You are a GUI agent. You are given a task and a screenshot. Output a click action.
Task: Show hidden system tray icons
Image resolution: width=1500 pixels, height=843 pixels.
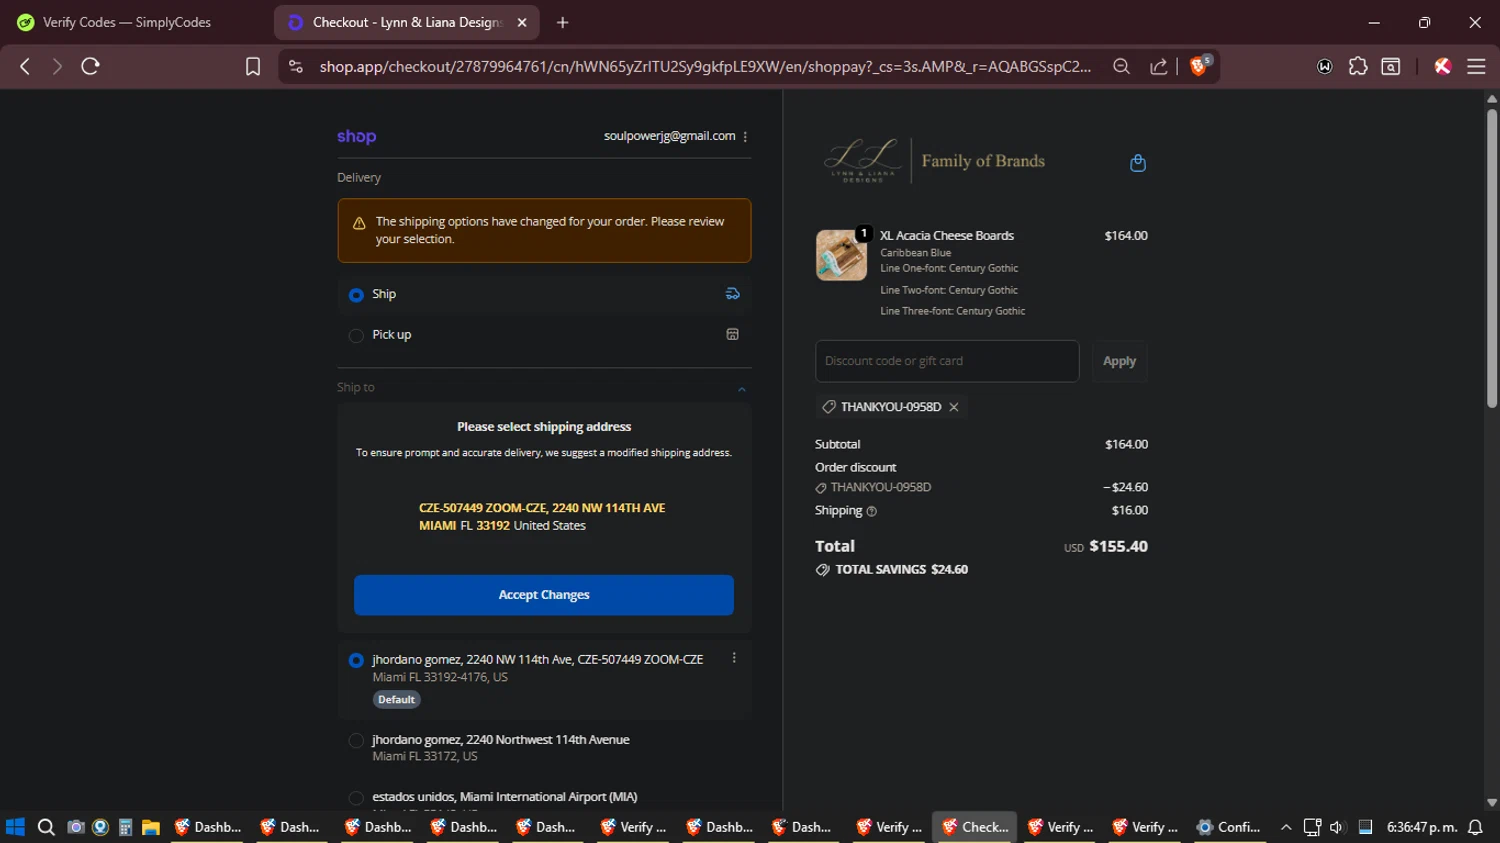pyautogui.click(x=1286, y=827)
